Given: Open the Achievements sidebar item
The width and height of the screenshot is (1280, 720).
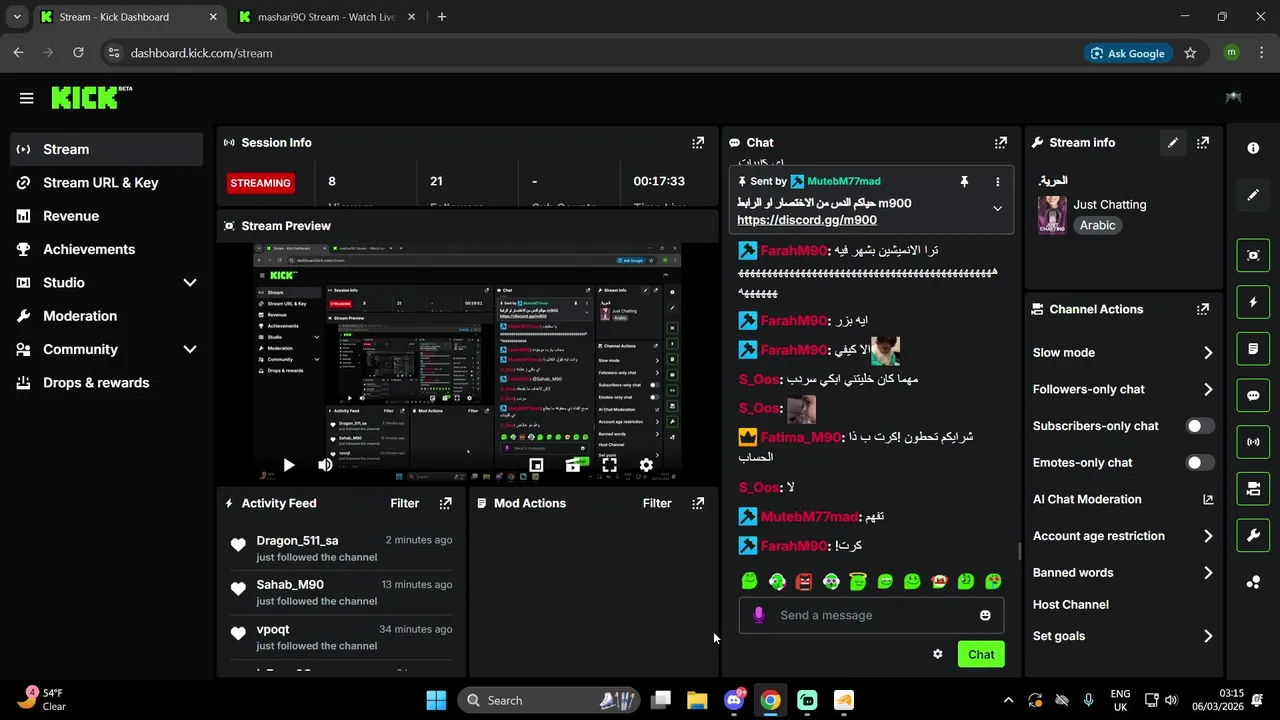Looking at the screenshot, I should coord(106,249).
